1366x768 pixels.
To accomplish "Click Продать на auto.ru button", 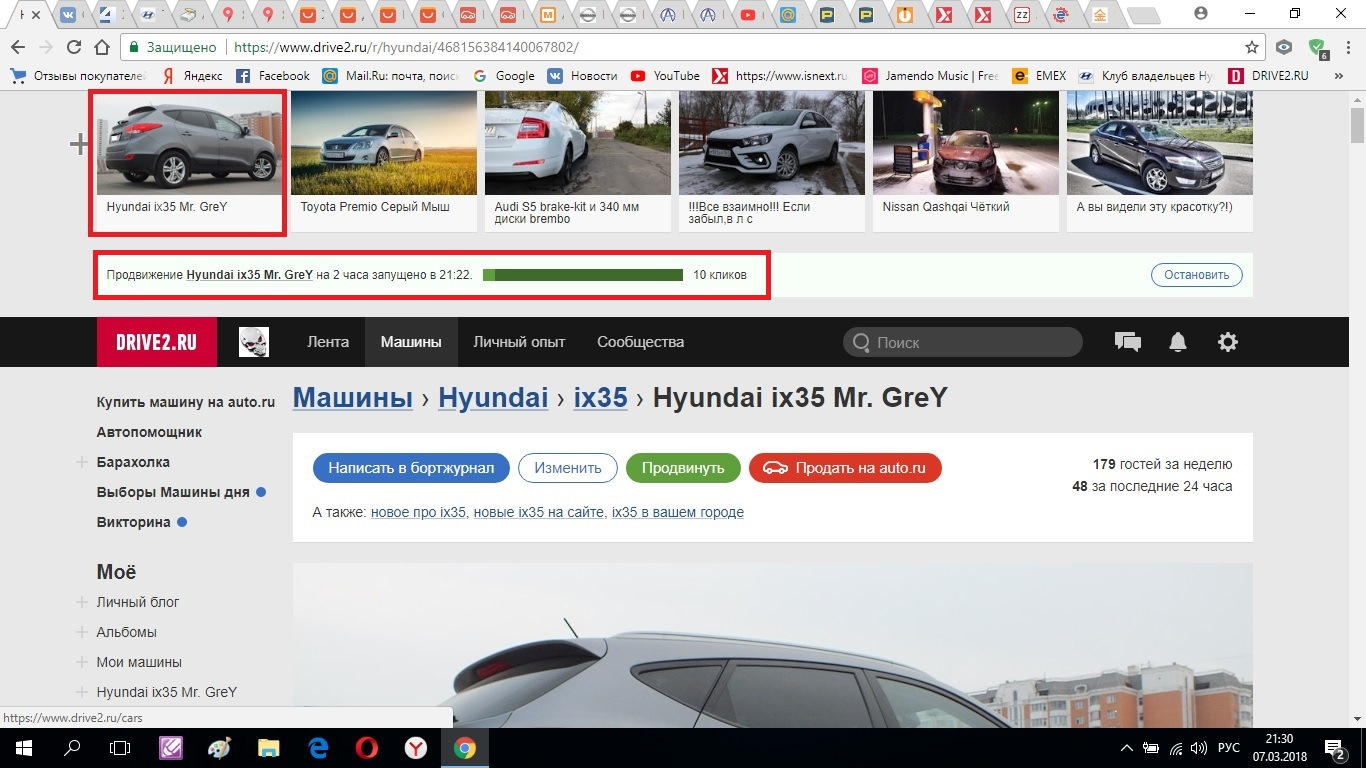I will coord(845,468).
